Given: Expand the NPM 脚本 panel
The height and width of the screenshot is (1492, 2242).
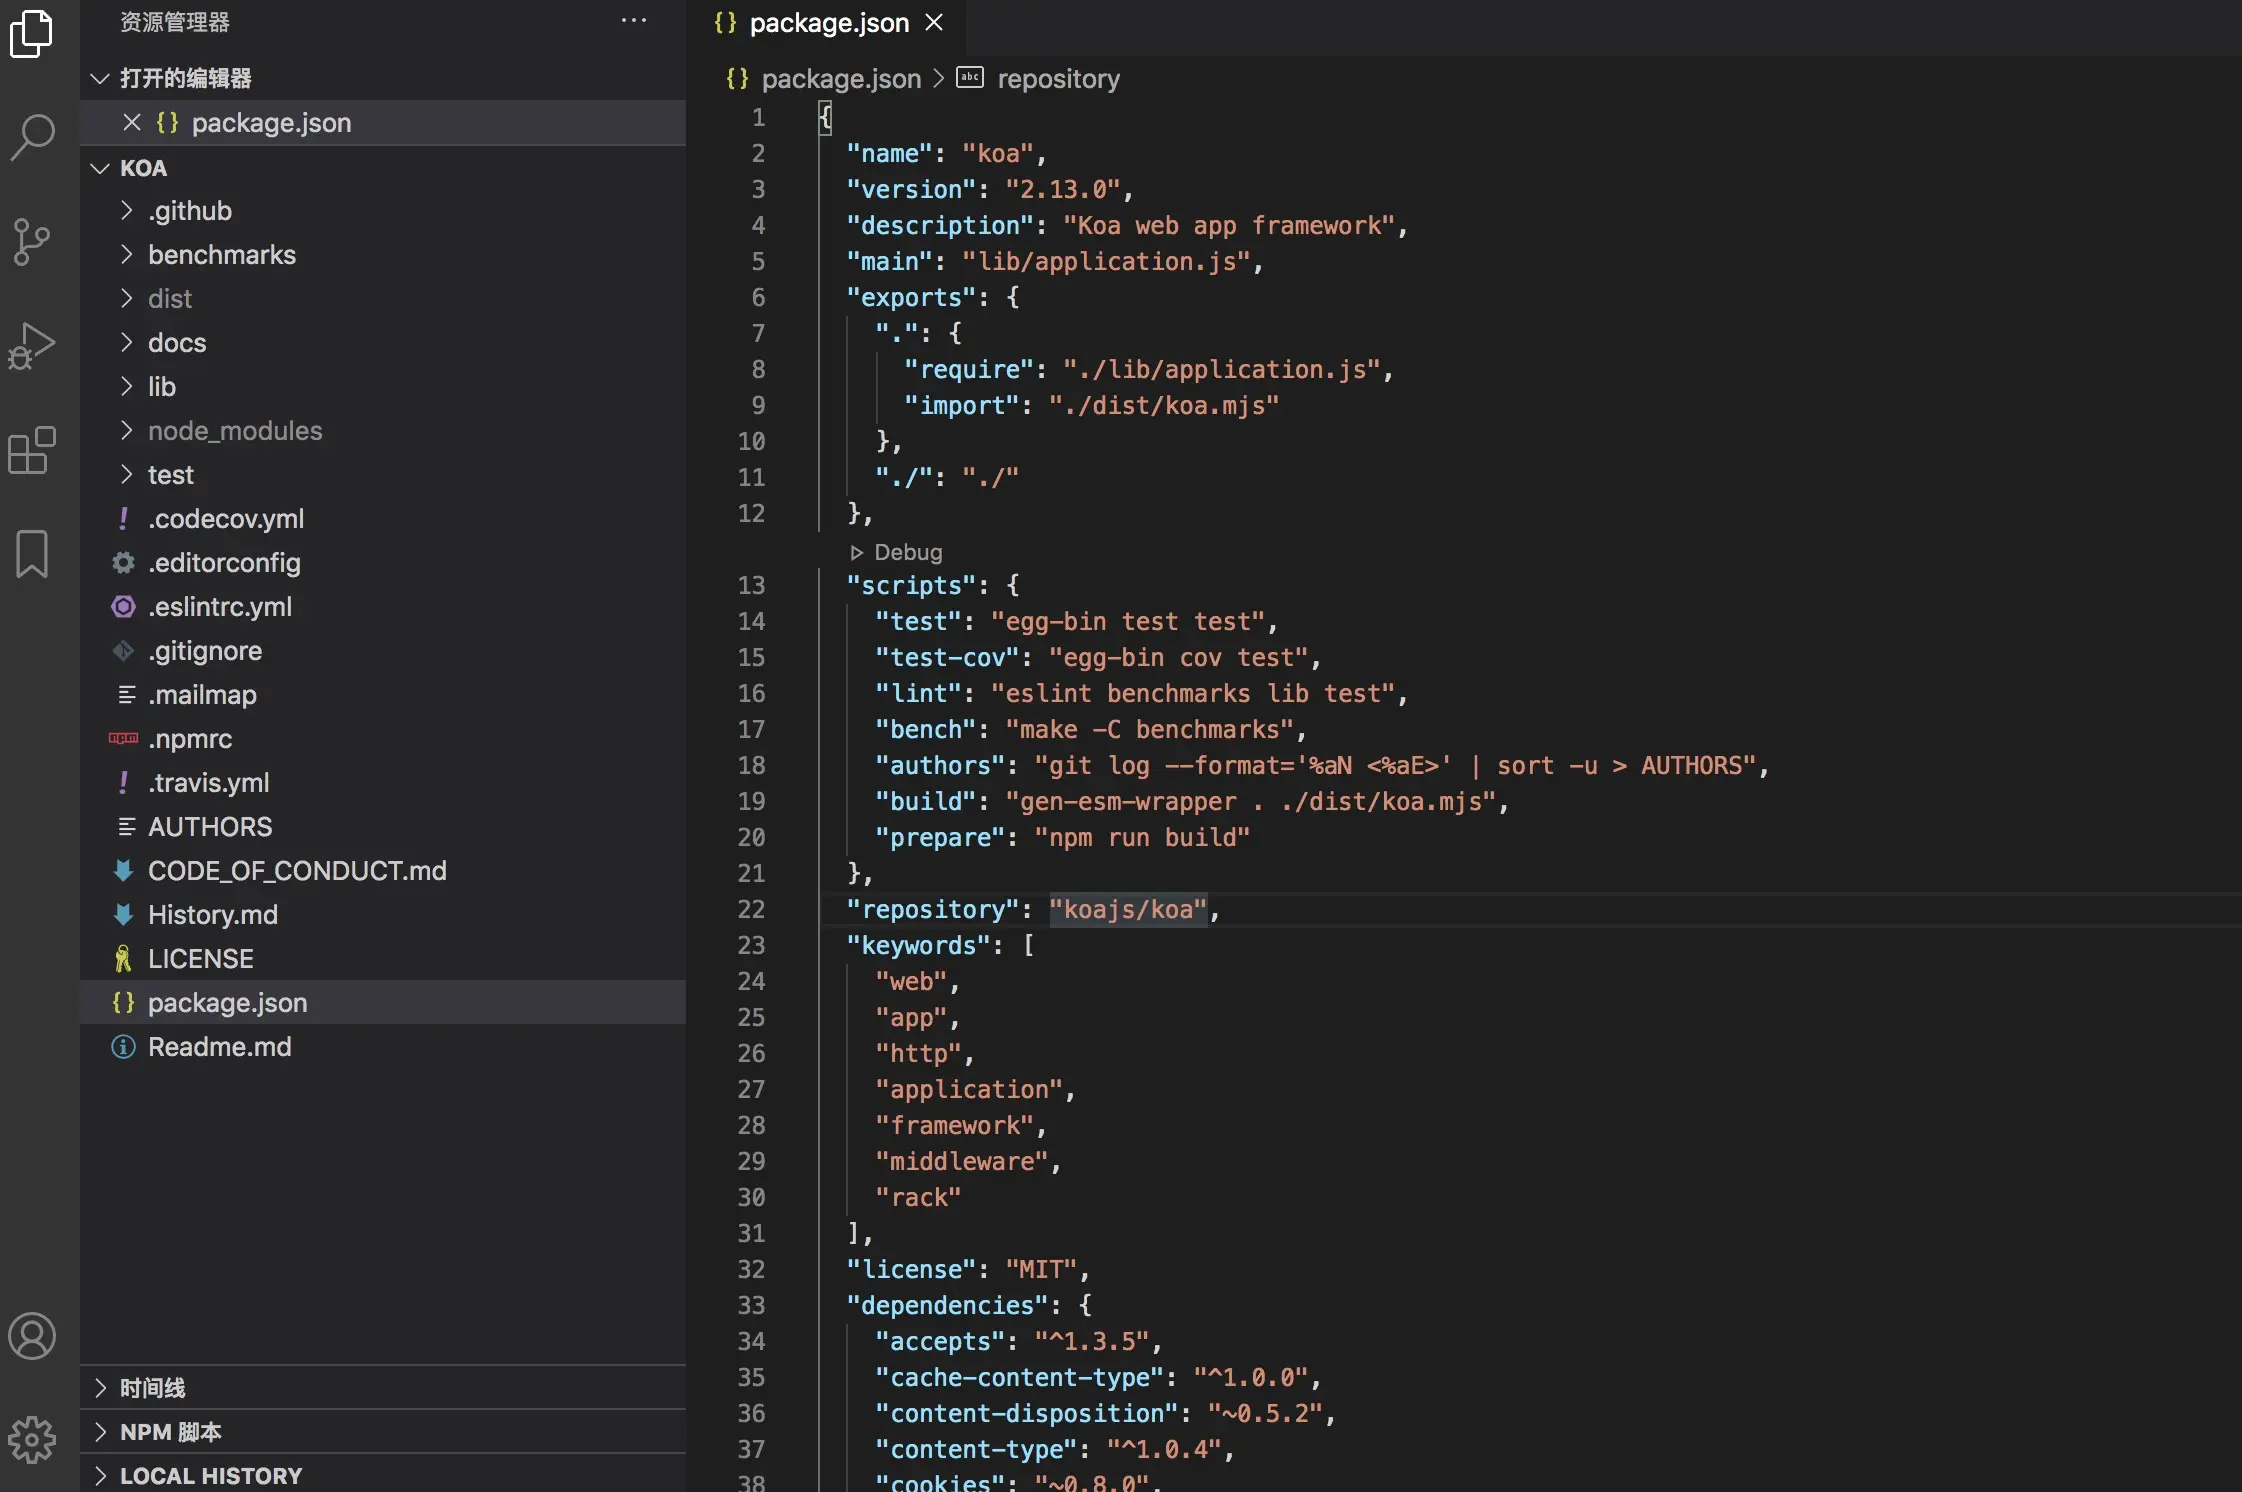Looking at the screenshot, I should point(170,1432).
